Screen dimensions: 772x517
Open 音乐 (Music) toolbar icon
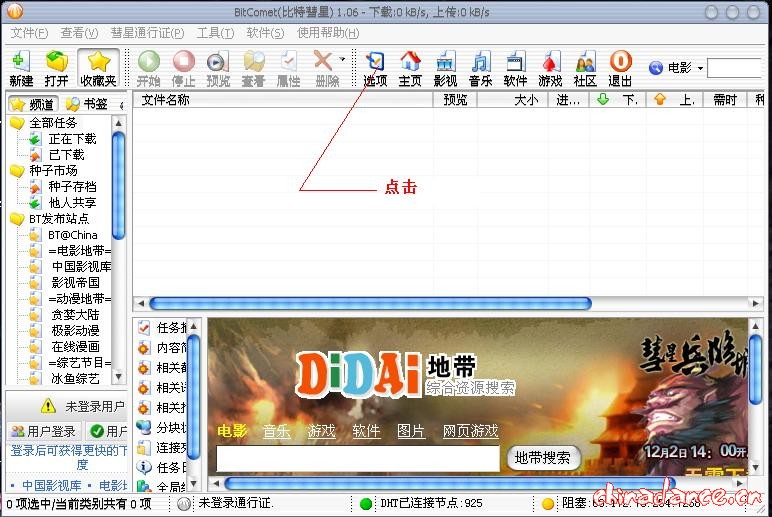tap(481, 68)
